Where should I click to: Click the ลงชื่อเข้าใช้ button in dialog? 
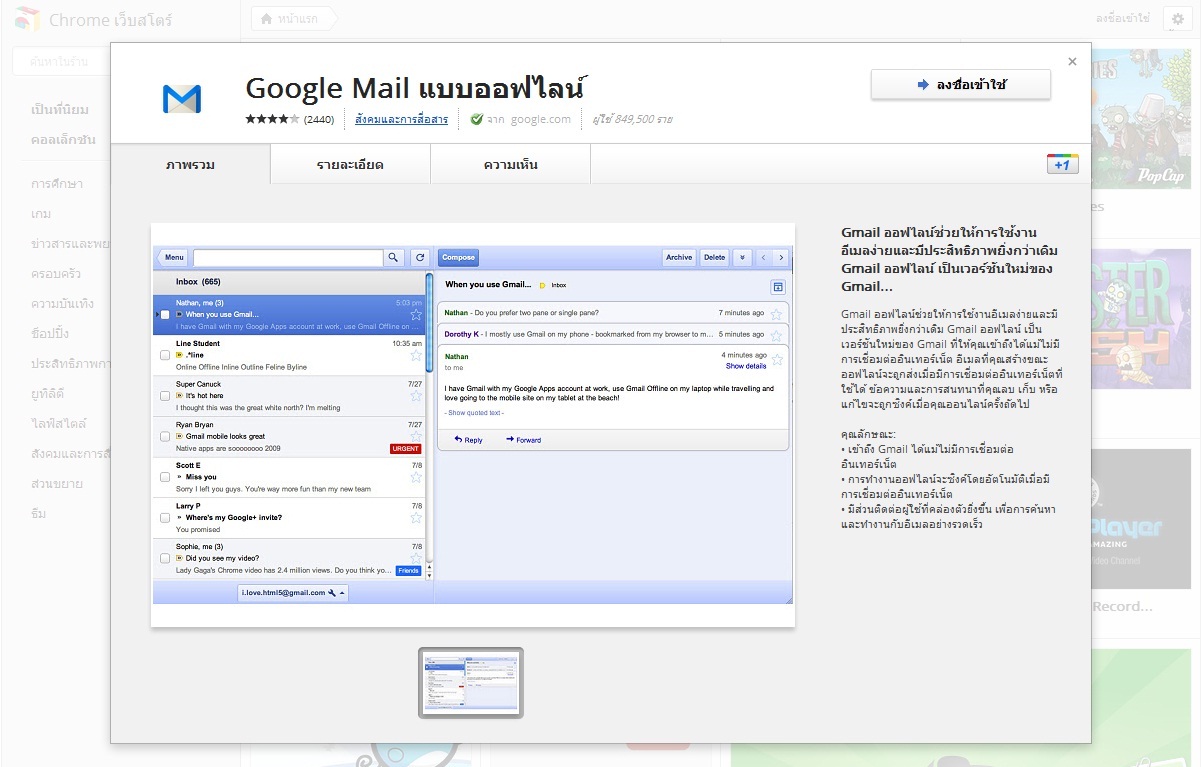tap(960, 85)
